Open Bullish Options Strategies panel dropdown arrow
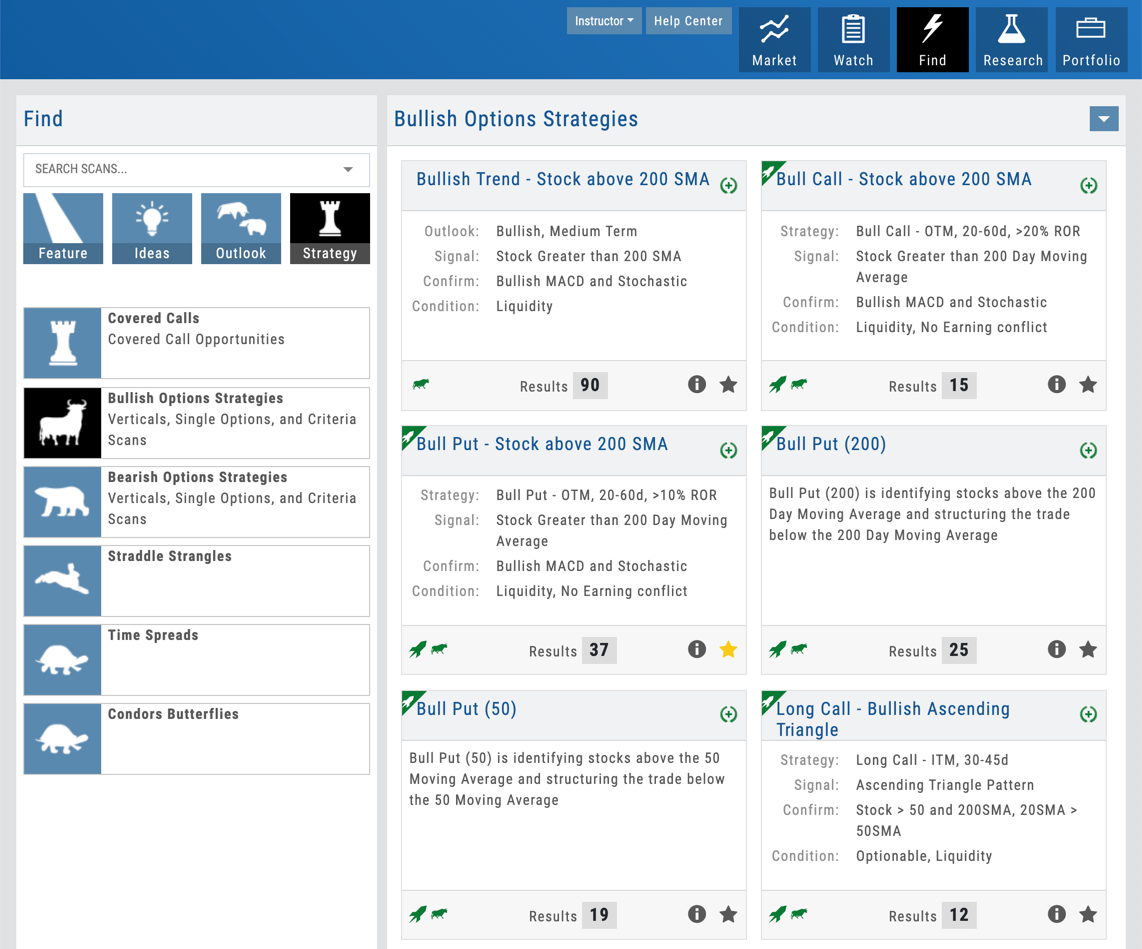The image size is (1142, 949). [1104, 119]
